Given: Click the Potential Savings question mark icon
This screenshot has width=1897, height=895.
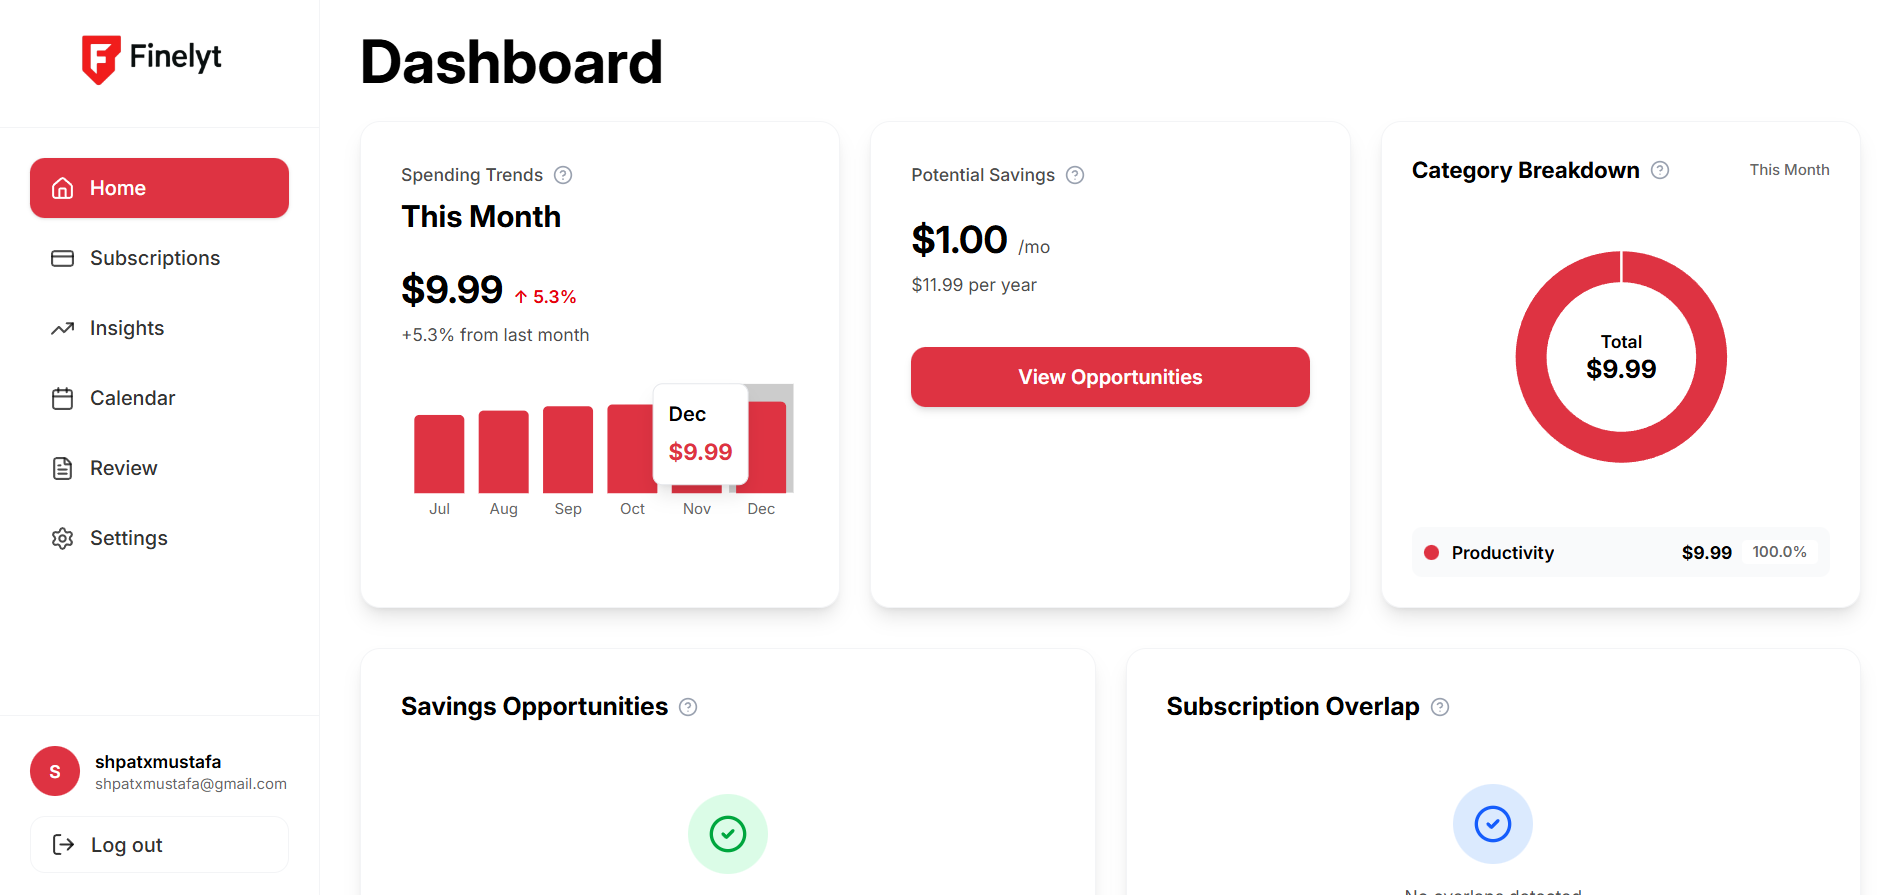Looking at the screenshot, I should pyautogui.click(x=1075, y=174).
